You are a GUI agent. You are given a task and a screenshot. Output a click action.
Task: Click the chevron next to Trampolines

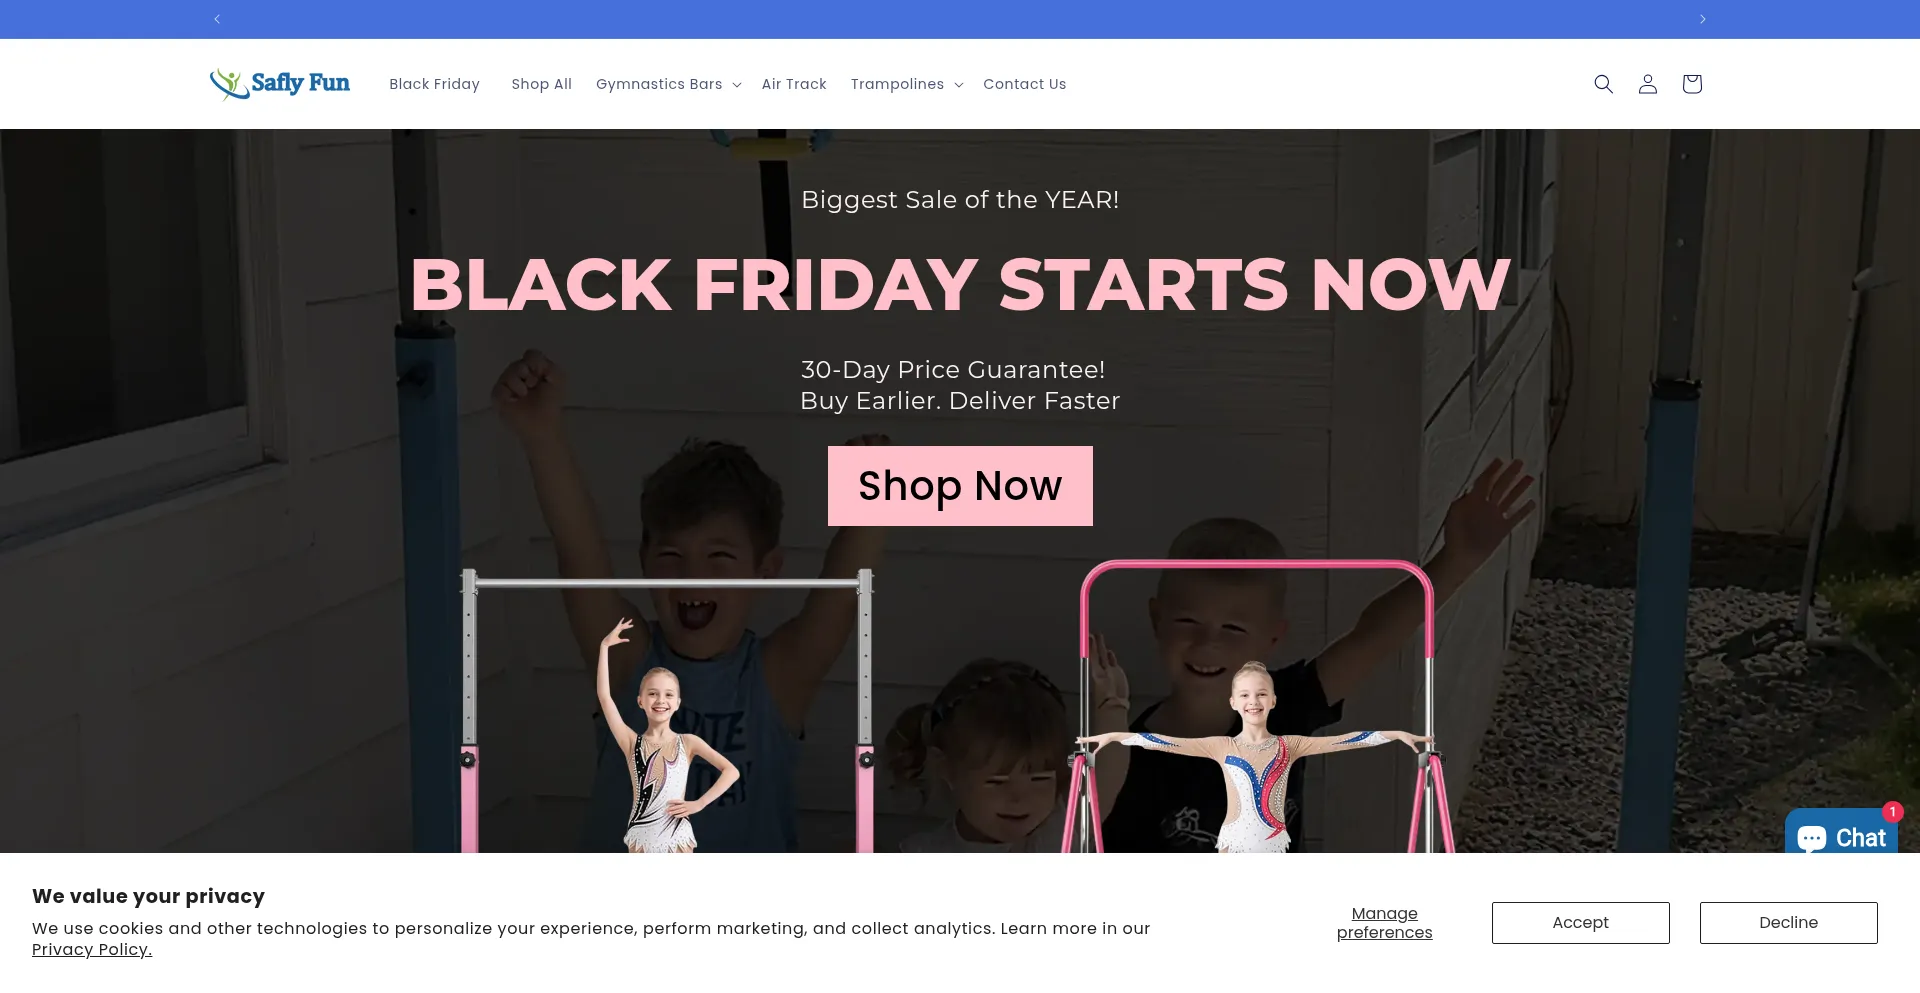958,85
